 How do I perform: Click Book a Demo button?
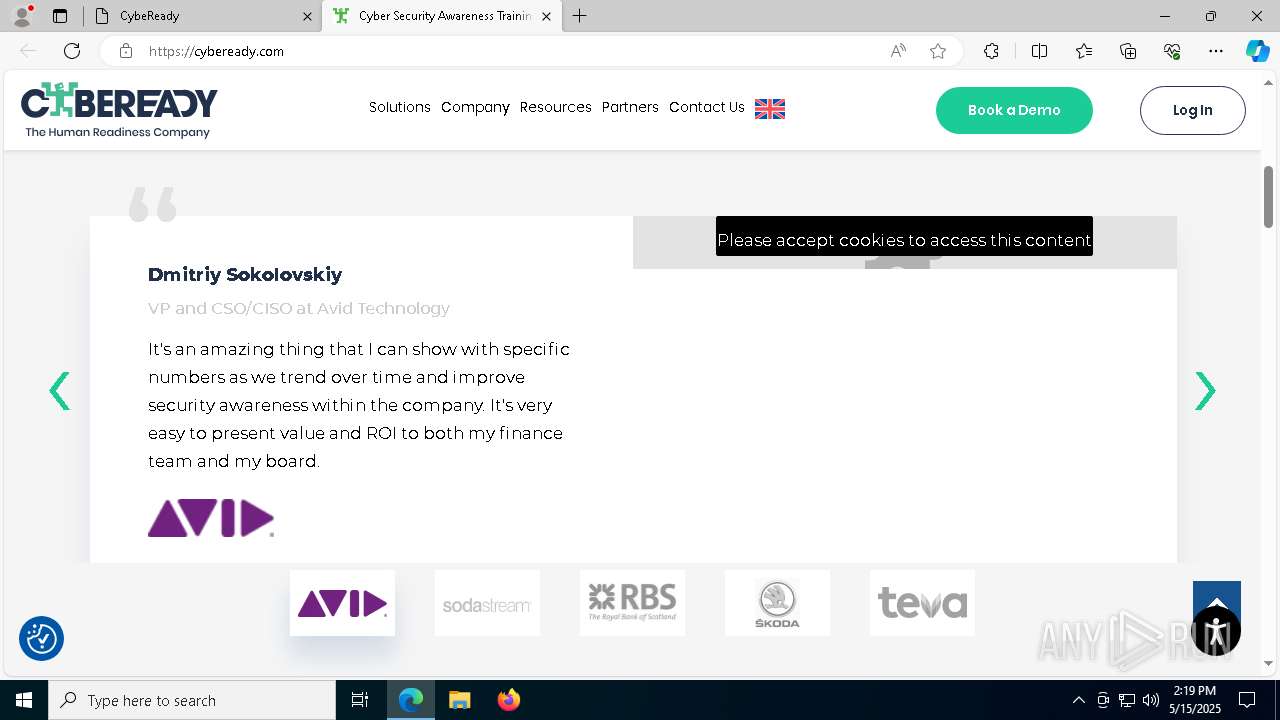pyautogui.click(x=1014, y=110)
